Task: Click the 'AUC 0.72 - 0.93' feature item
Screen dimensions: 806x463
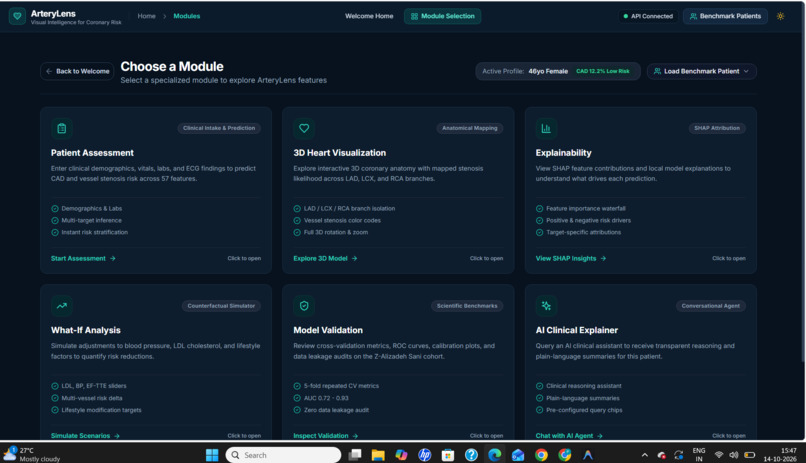Action: [x=321, y=398]
